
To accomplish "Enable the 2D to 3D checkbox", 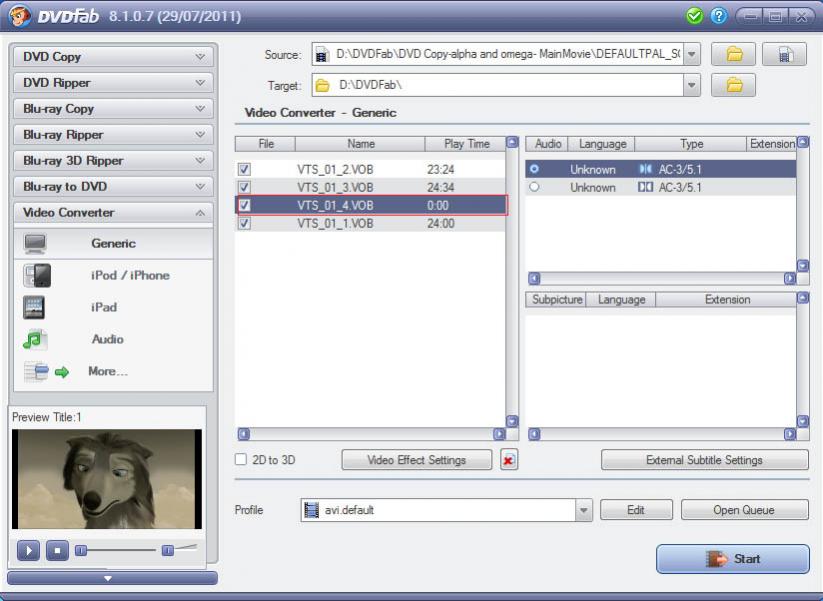I will click(241, 459).
